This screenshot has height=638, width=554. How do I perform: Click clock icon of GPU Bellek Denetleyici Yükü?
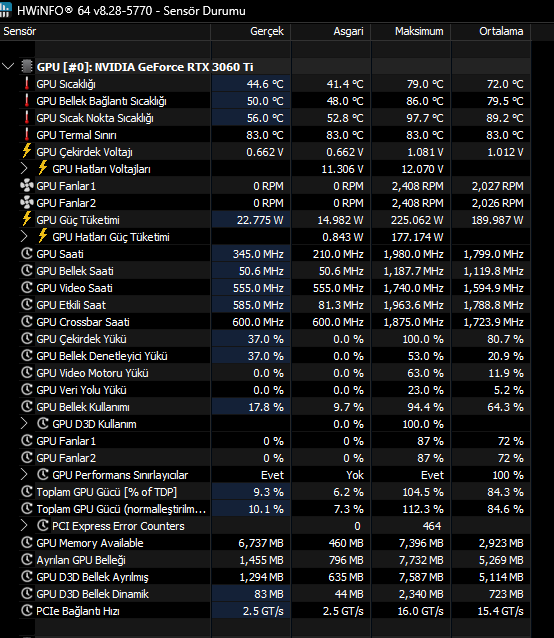click(x=27, y=356)
